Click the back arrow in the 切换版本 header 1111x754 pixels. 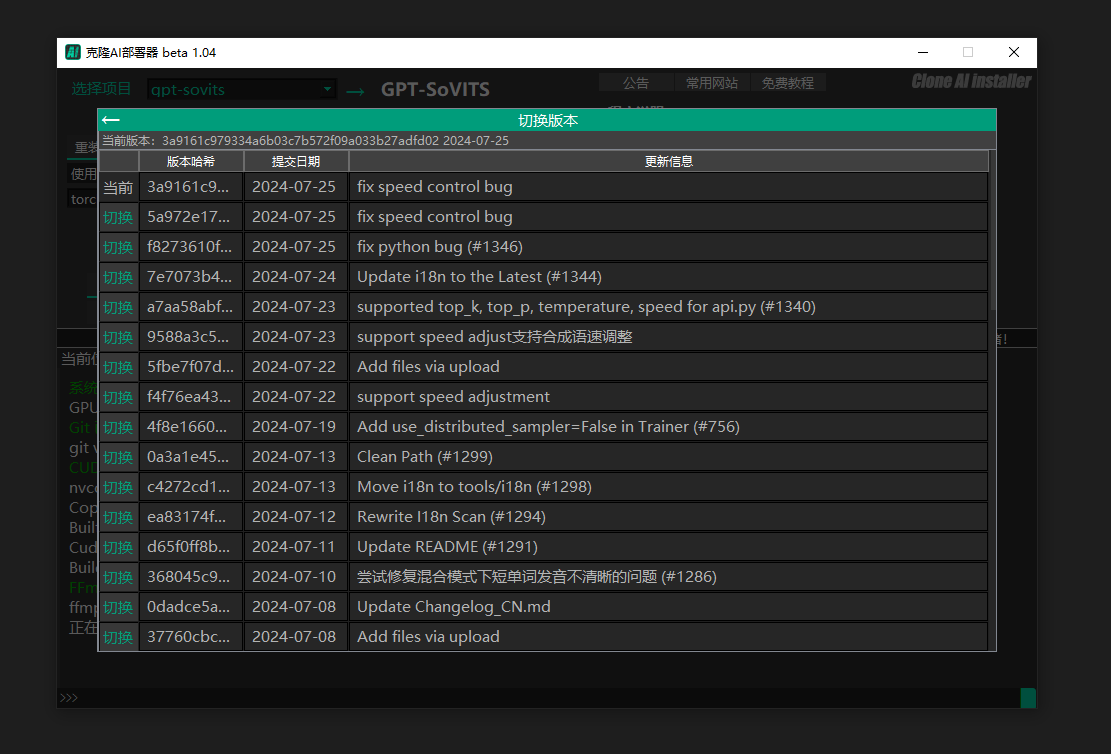coord(111,120)
